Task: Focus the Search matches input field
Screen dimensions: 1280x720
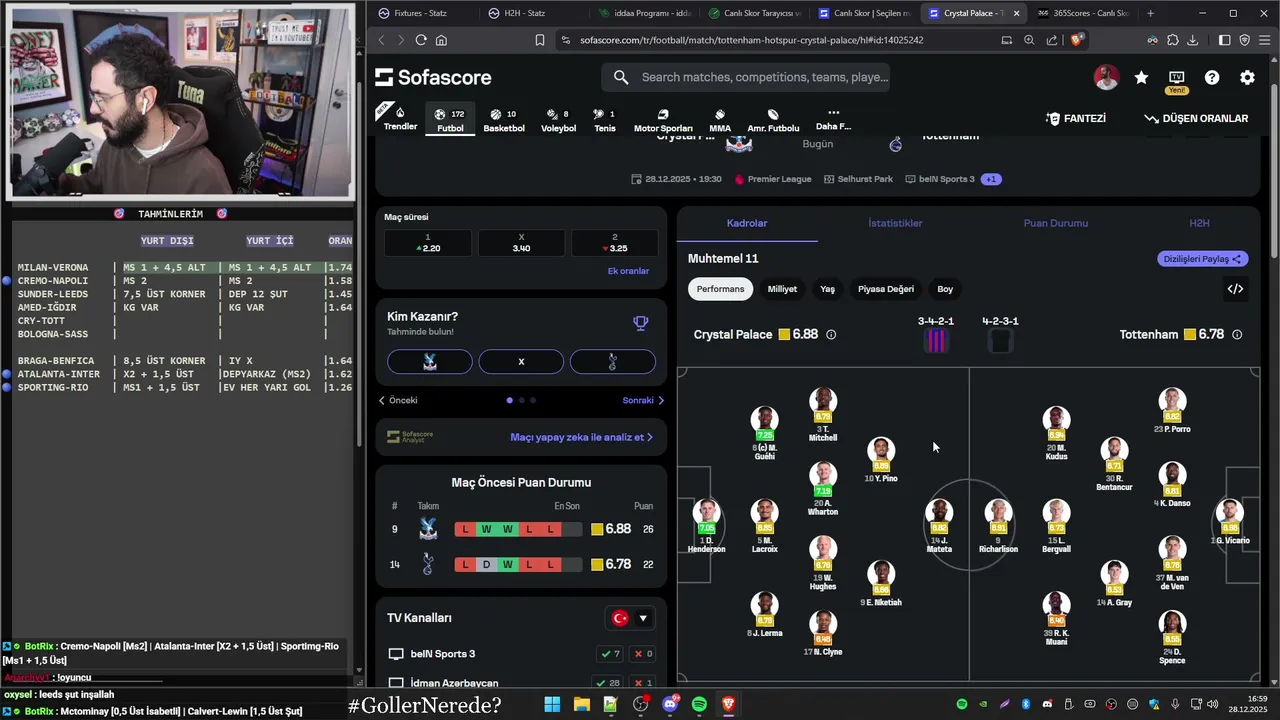Action: (x=765, y=77)
